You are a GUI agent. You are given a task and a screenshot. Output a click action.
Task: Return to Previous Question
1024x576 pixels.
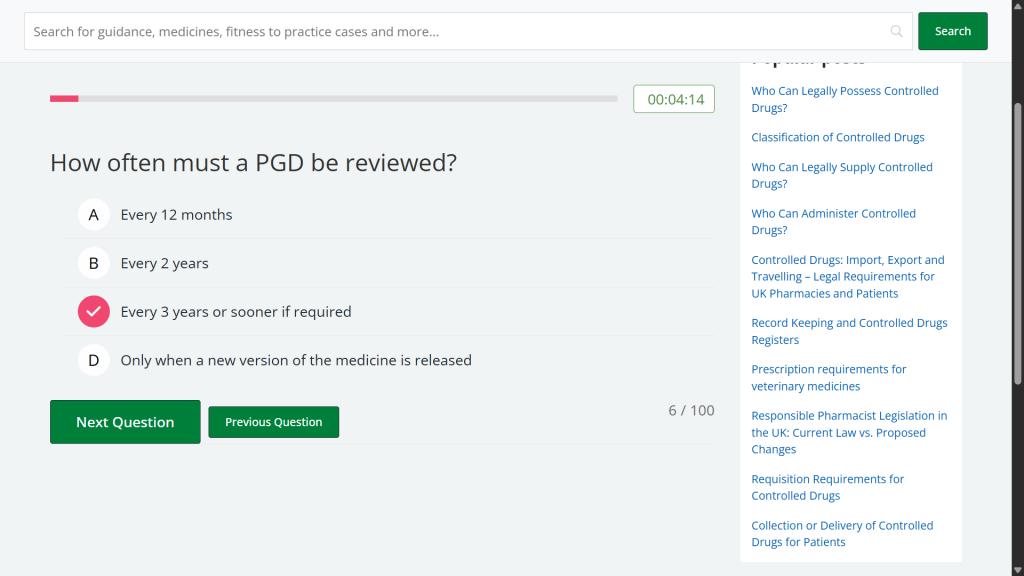tap(273, 422)
